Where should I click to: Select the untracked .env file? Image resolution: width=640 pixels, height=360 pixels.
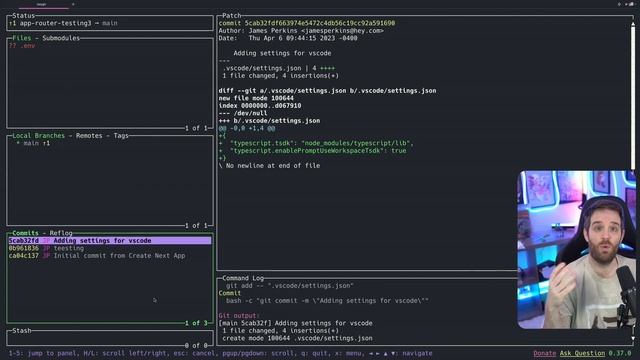pos(22,46)
